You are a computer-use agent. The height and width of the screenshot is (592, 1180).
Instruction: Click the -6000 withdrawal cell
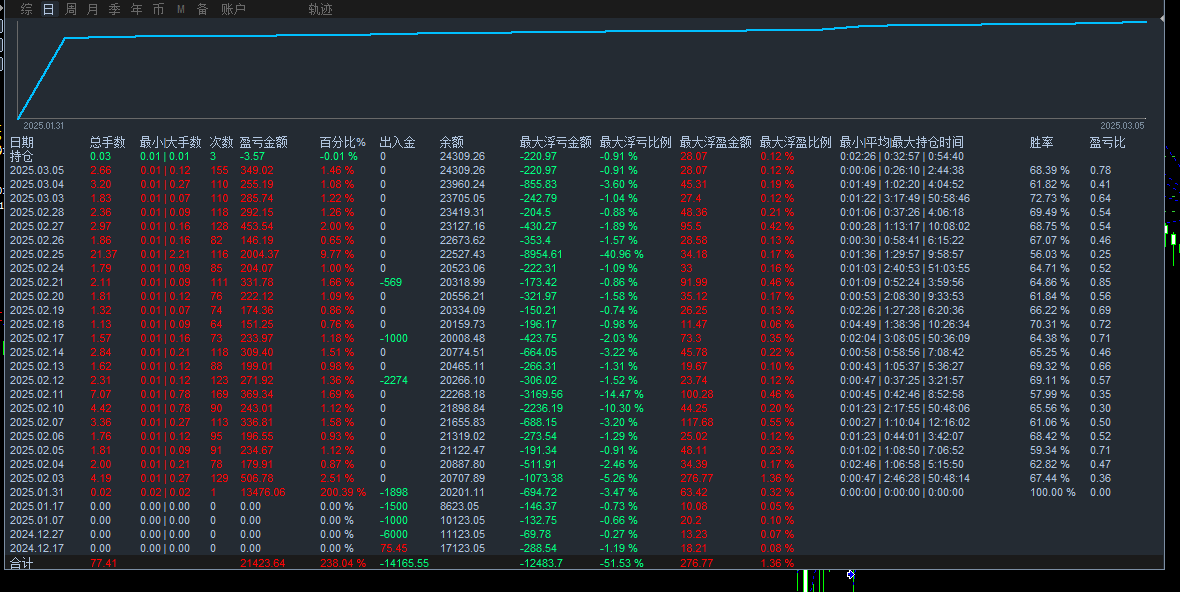(x=394, y=534)
